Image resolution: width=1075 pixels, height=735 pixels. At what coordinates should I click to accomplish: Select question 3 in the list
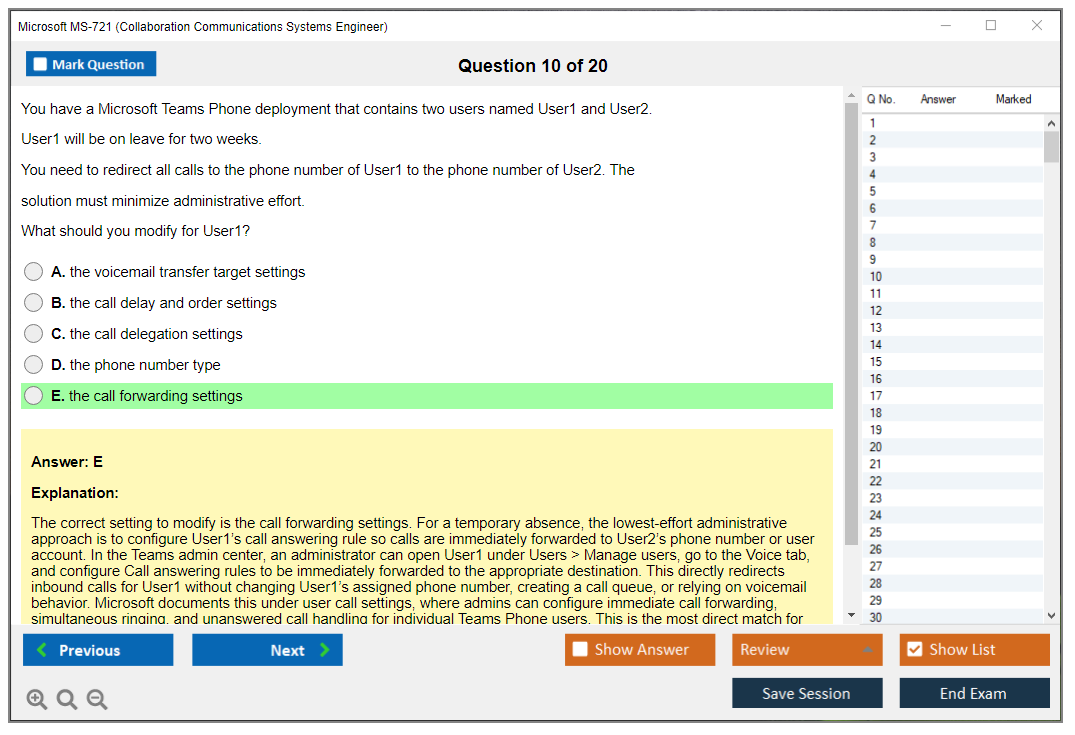[x=953, y=157]
